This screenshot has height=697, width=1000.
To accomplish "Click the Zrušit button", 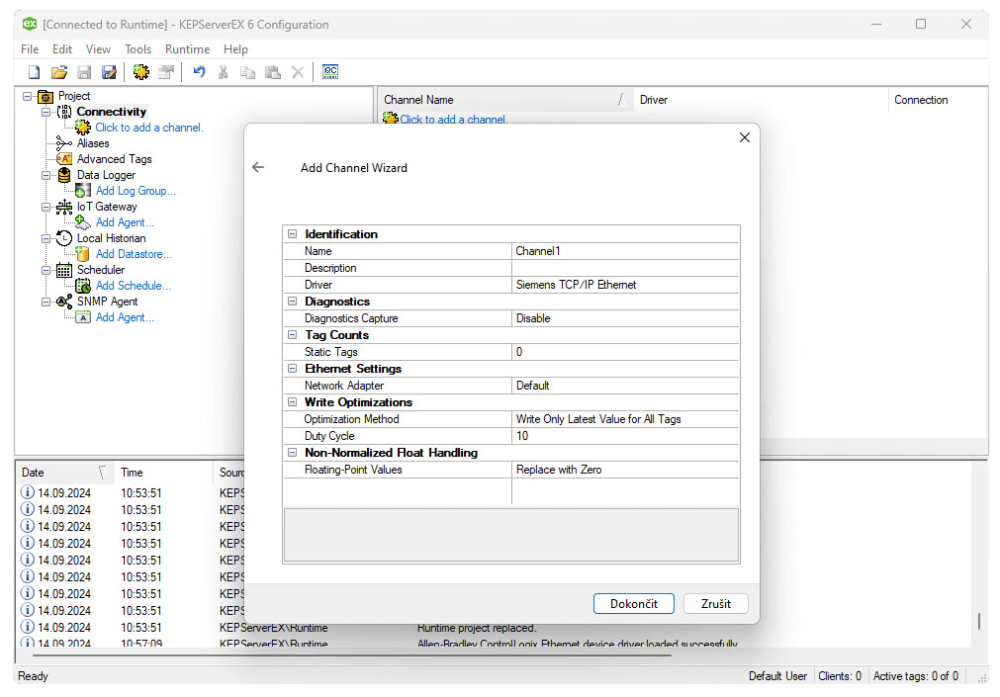I will click(715, 604).
